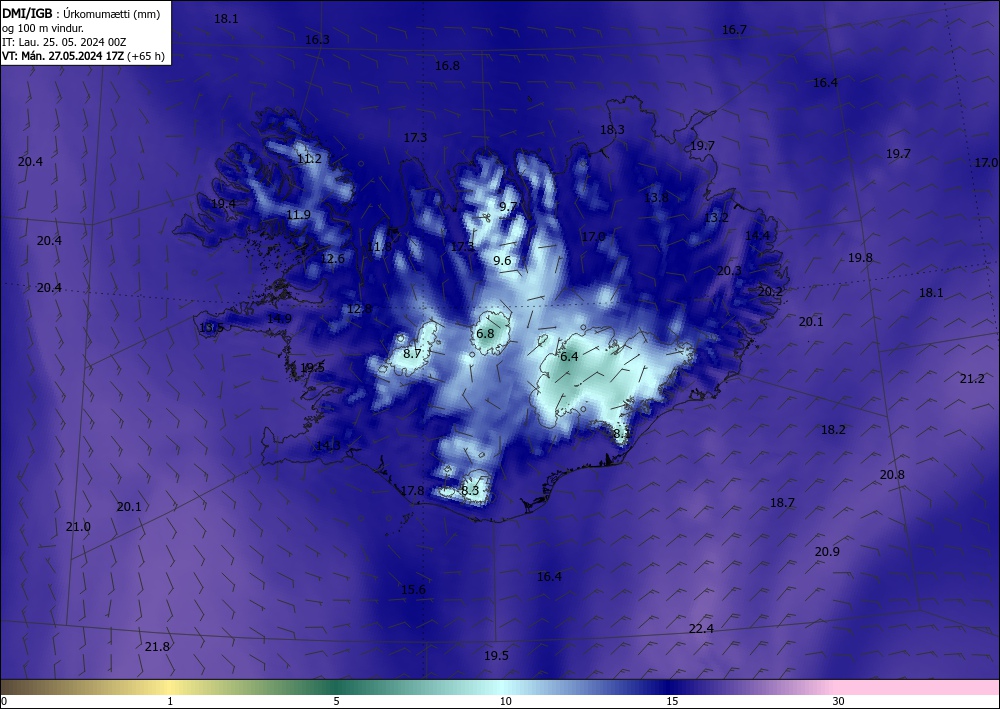1000x709 pixels.
Task: Select the 21.2 value label
Action: click(x=972, y=379)
